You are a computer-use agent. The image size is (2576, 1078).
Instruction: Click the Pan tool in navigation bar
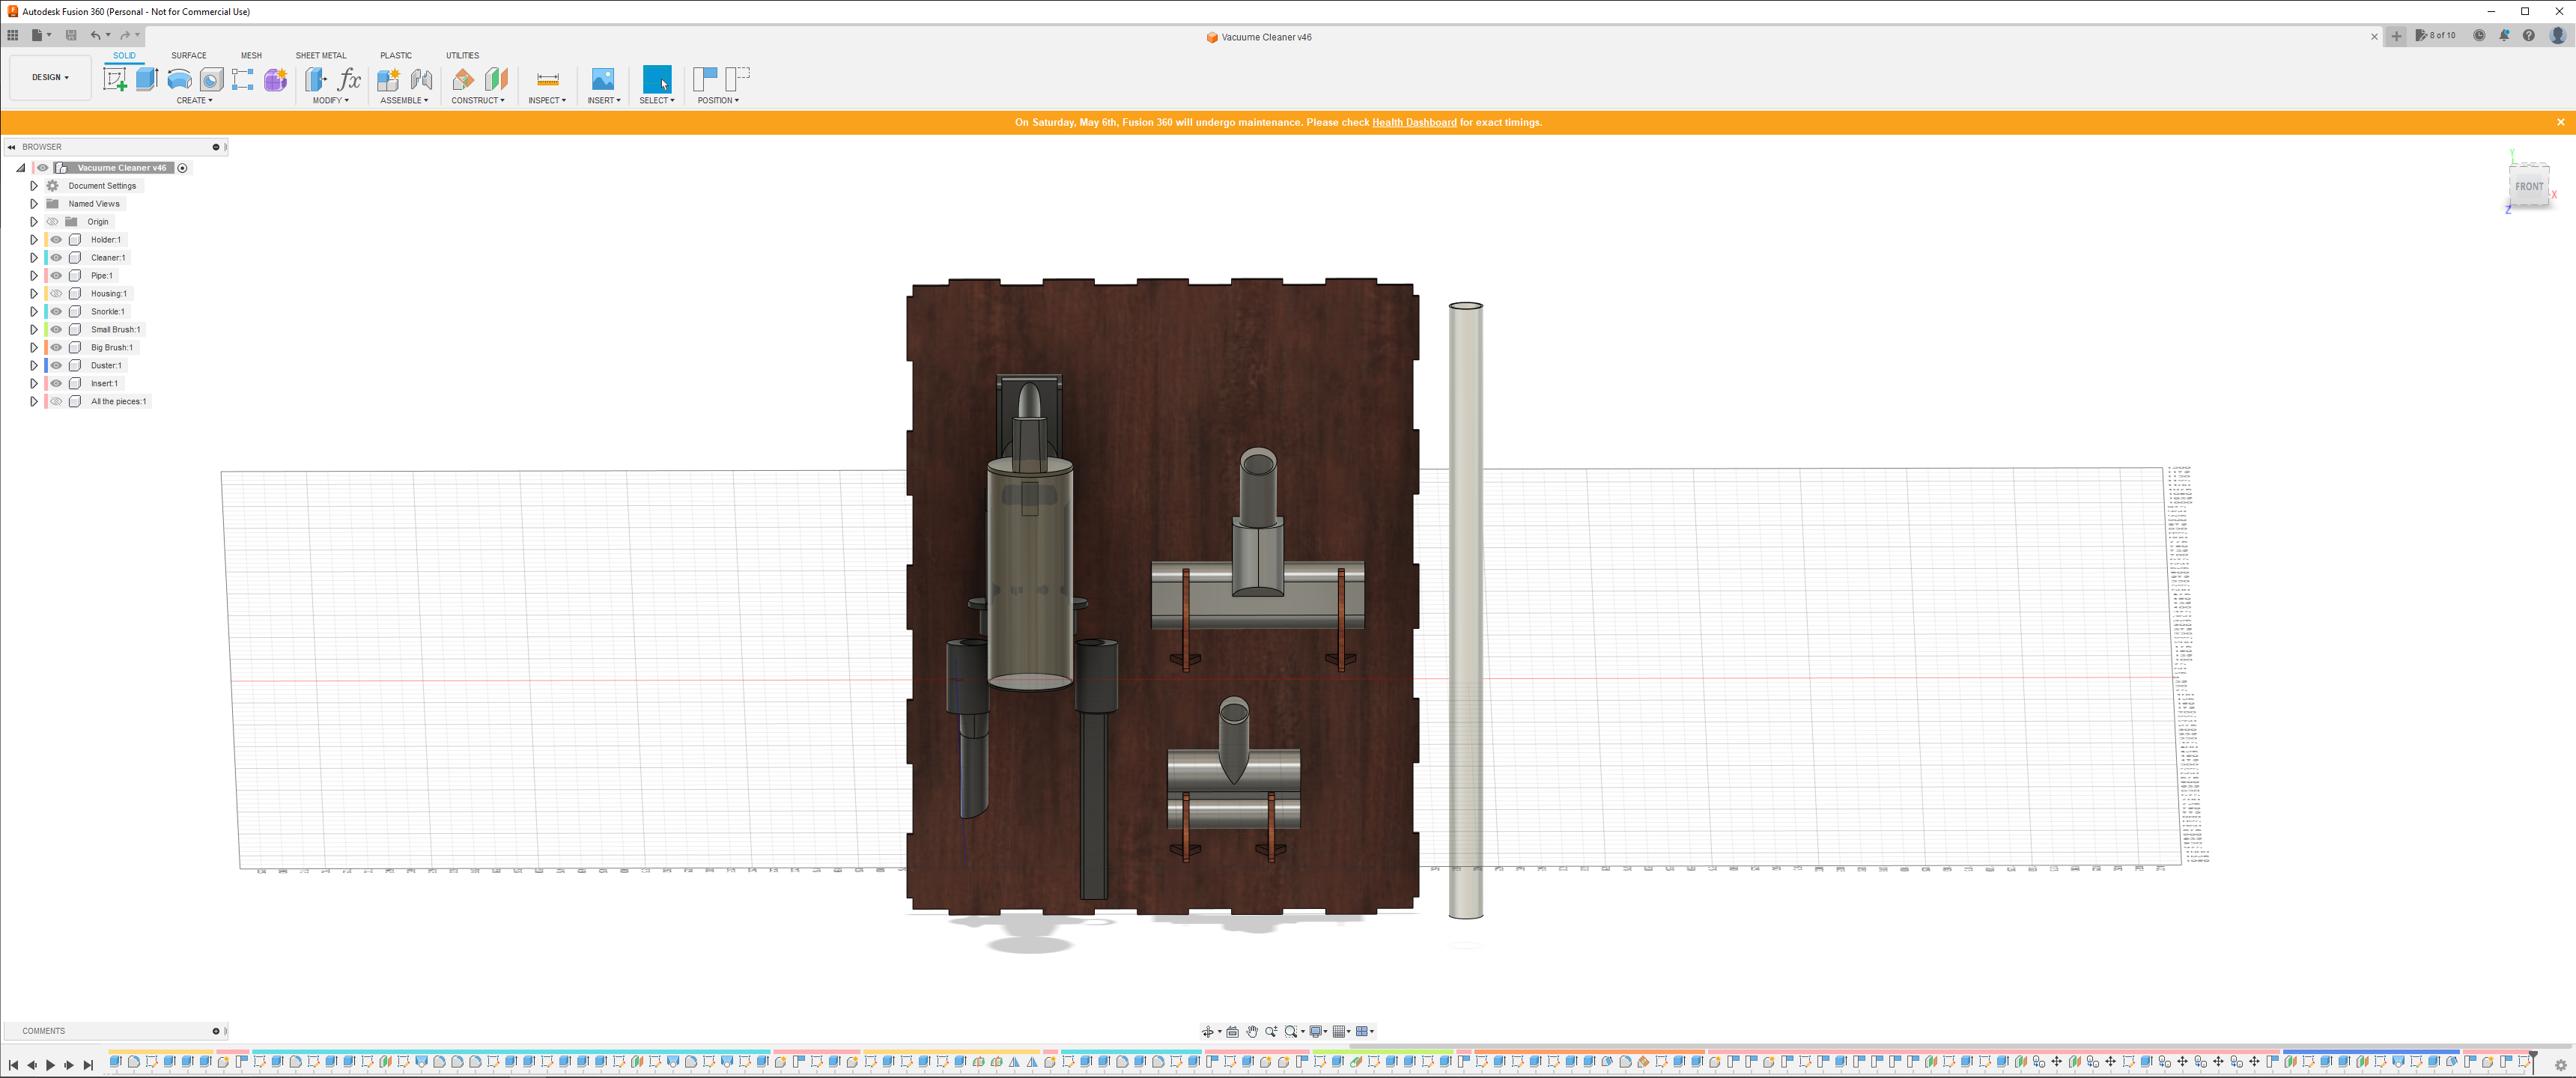[1252, 1030]
